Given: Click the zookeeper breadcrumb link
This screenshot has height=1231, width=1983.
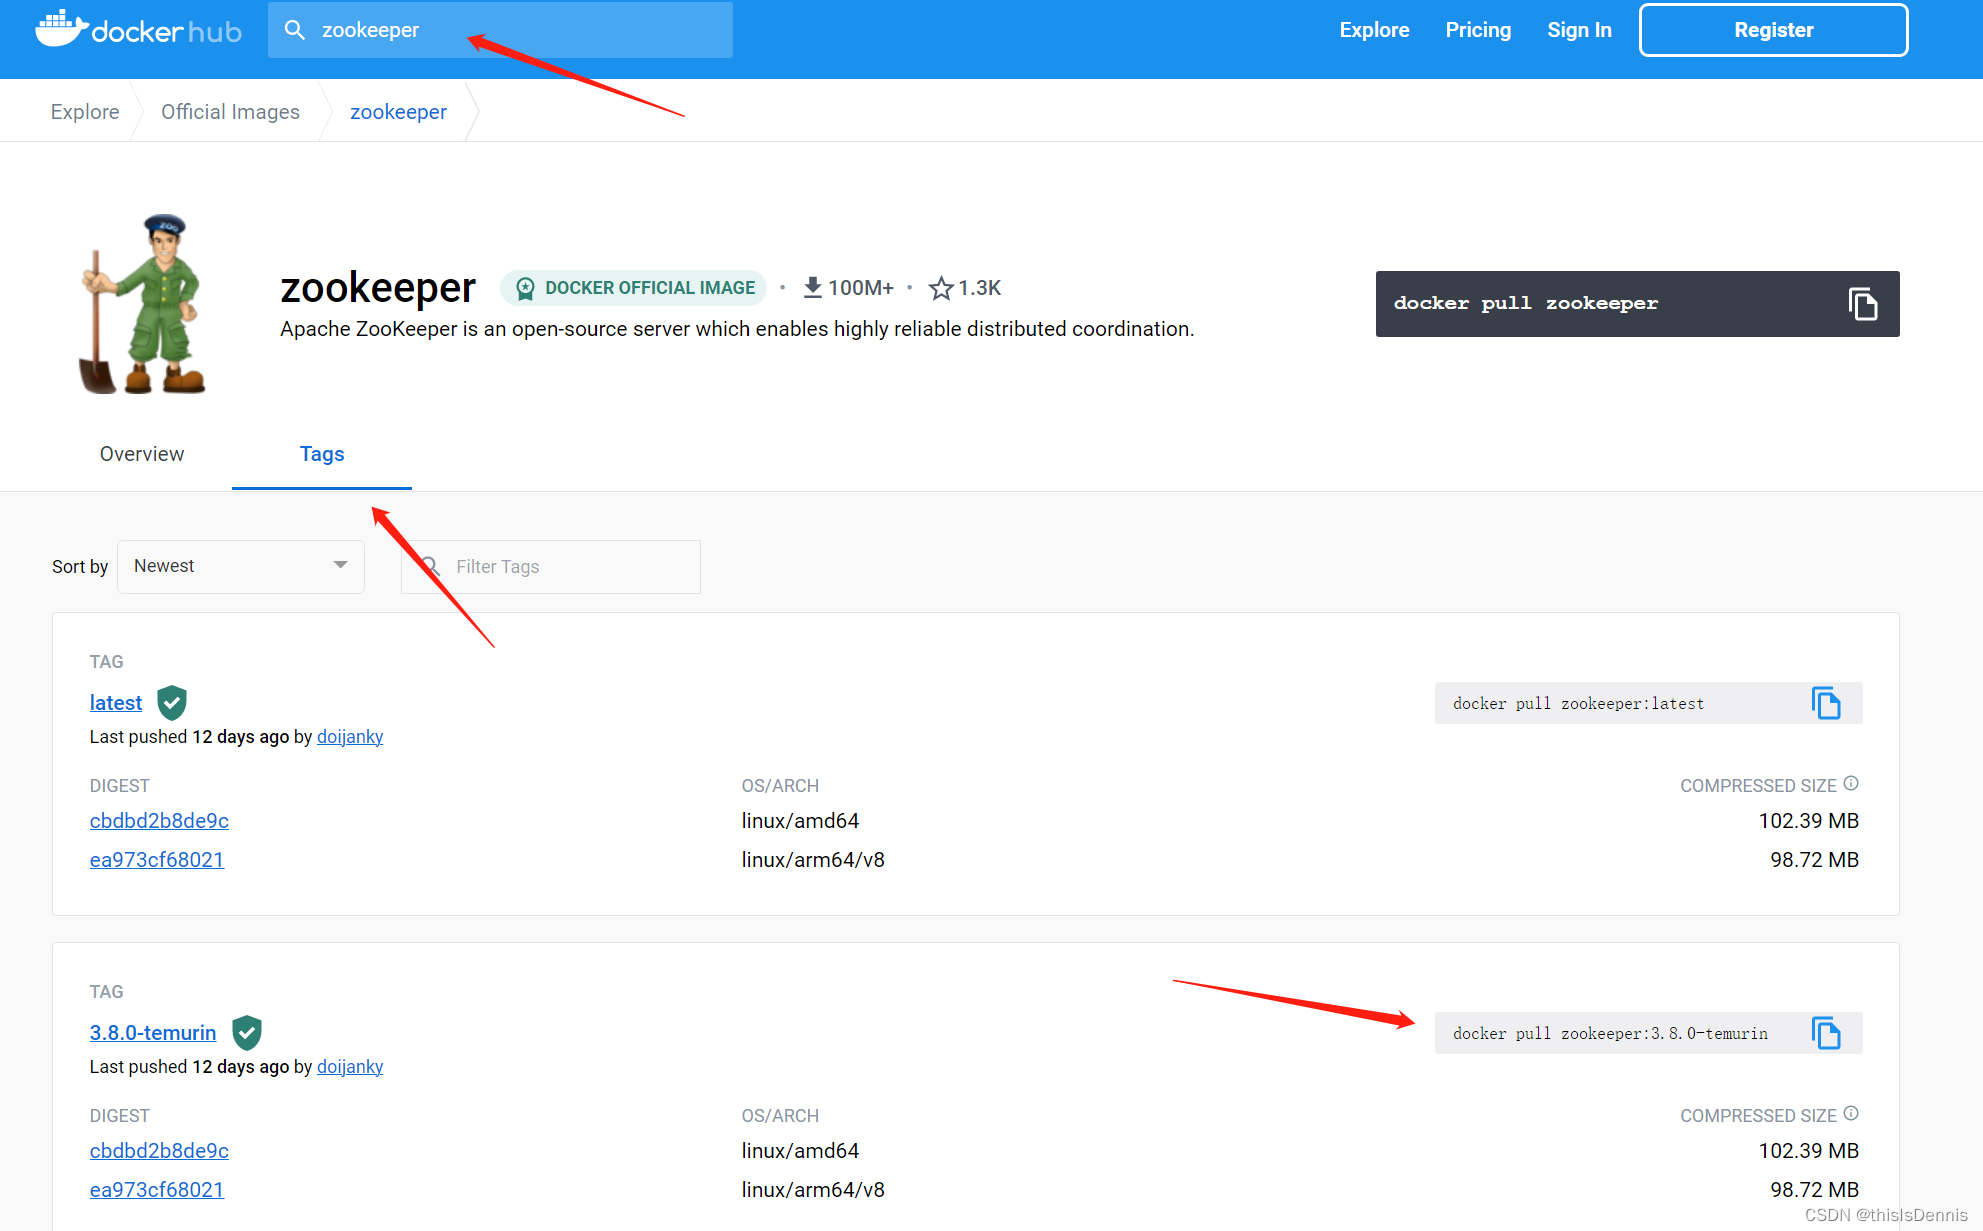Looking at the screenshot, I should (x=398, y=112).
